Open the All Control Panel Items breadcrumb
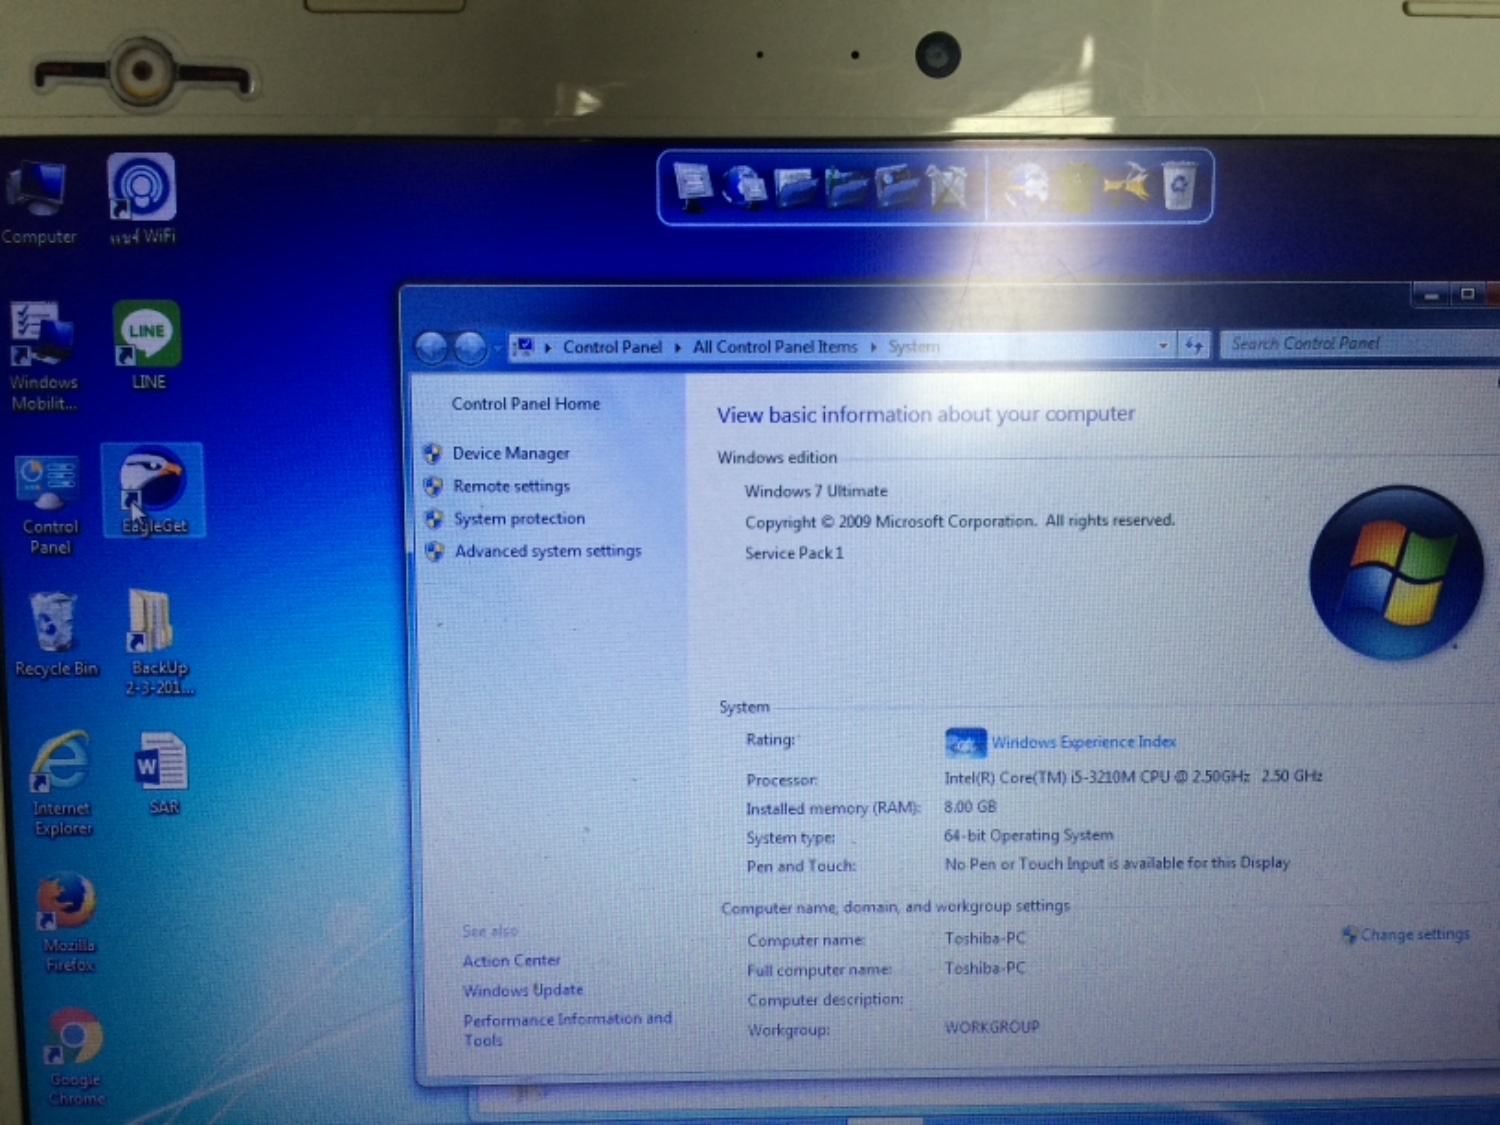Screen dimensions: 1500x1125 coord(775,347)
